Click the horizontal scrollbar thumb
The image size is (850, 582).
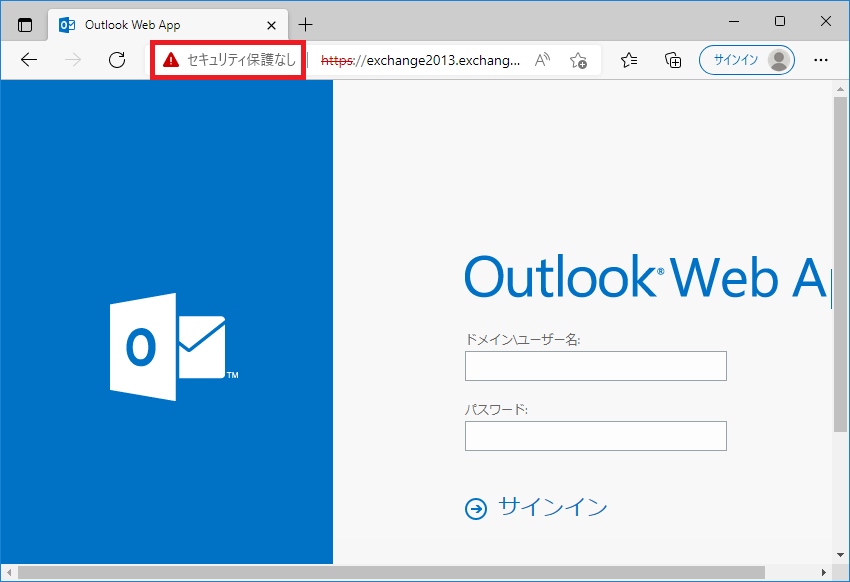click(x=391, y=572)
